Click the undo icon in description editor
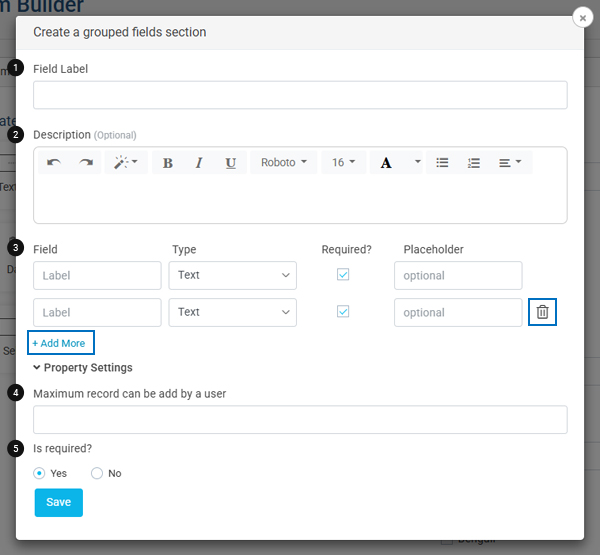Viewport: 600px width, 555px height. click(x=54, y=163)
